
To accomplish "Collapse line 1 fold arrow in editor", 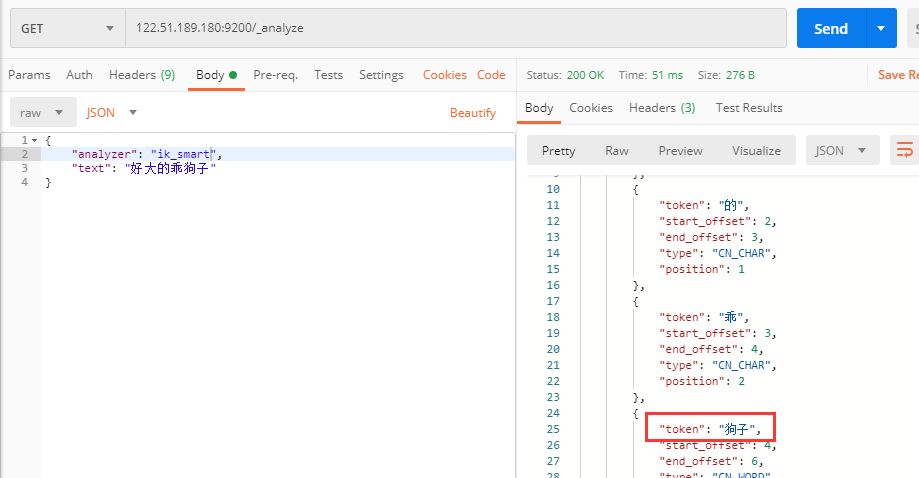I will click(x=35, y=141).
